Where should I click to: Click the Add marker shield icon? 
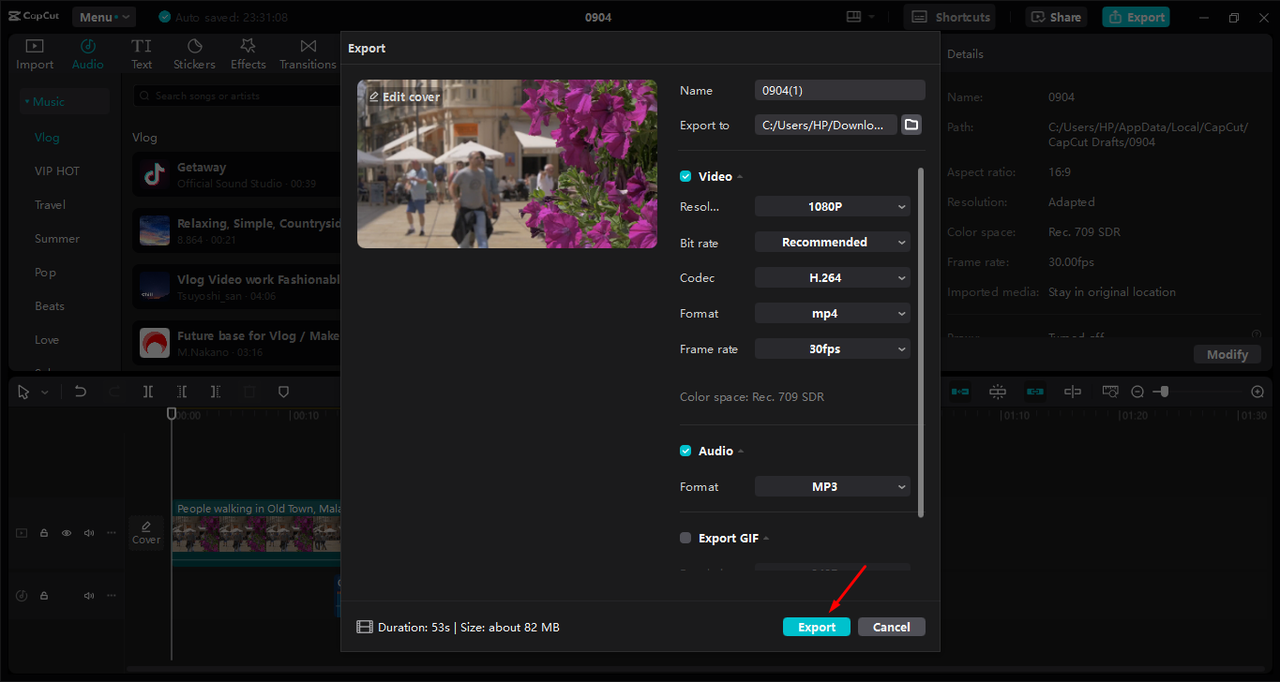click(283, 392)
